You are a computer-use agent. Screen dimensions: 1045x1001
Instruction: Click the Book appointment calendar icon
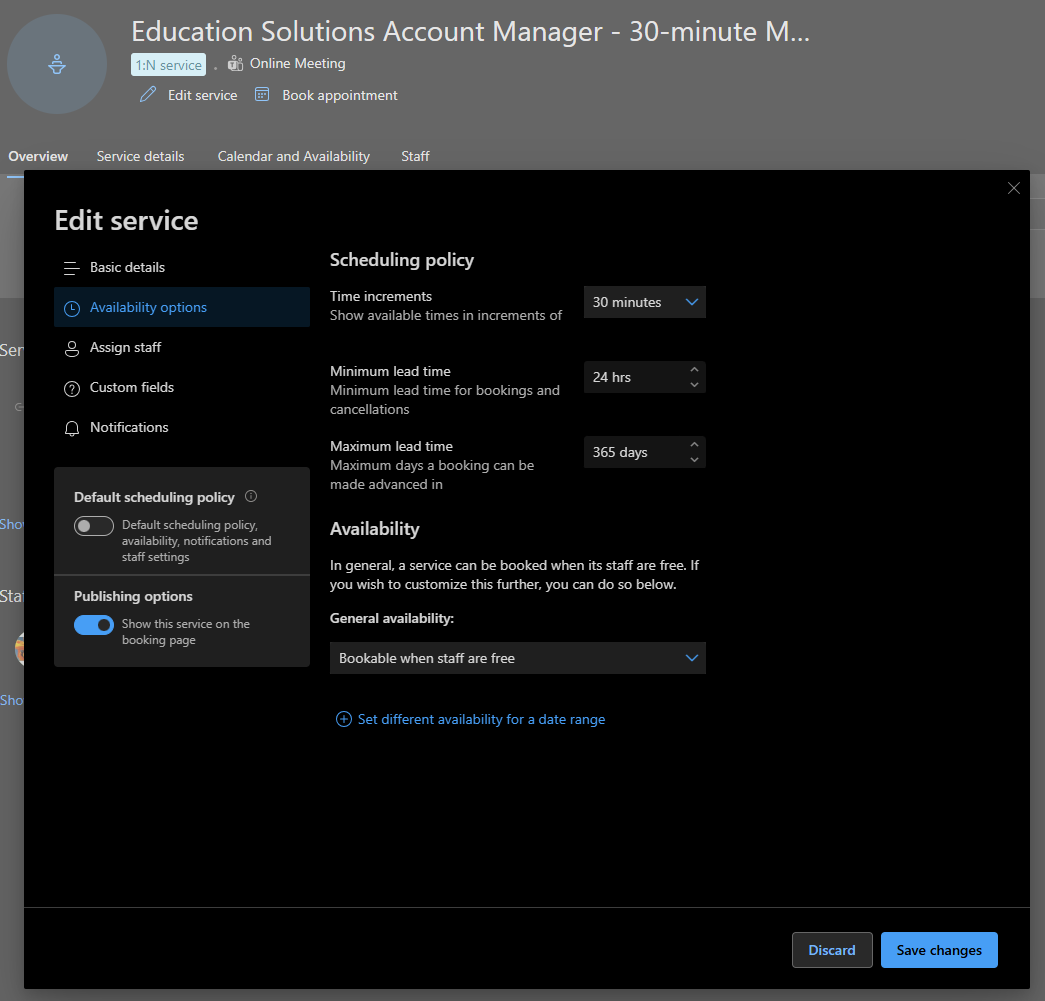point(262,95)
